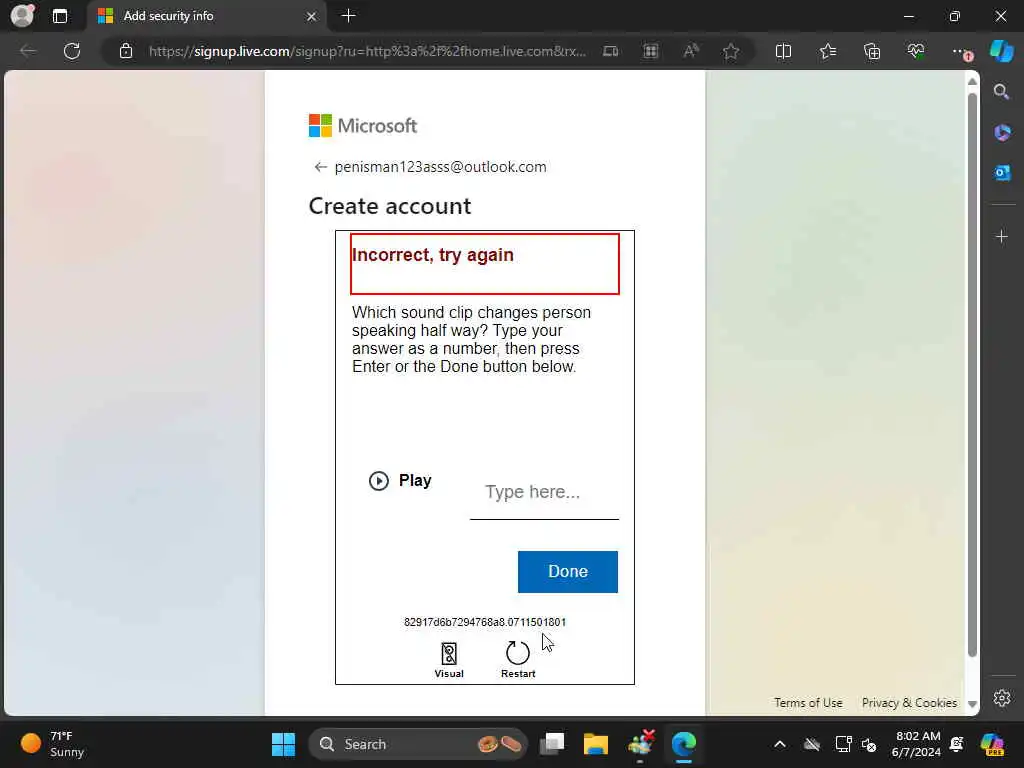Submit answer with Done button
This screenshot has height=768, width=1024.
568,571
